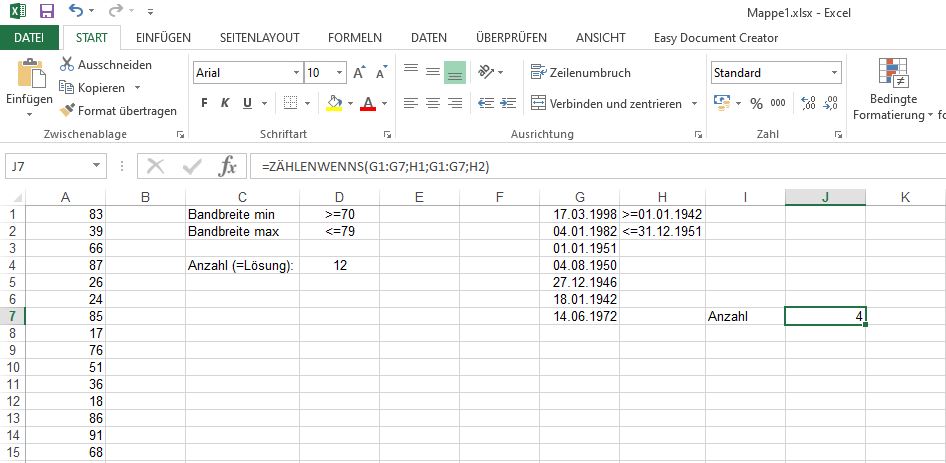946x463 pixels.
Task: Switch to the FORMELN ribbon tab
Action: pyautogui.click(x=355, y=38)
